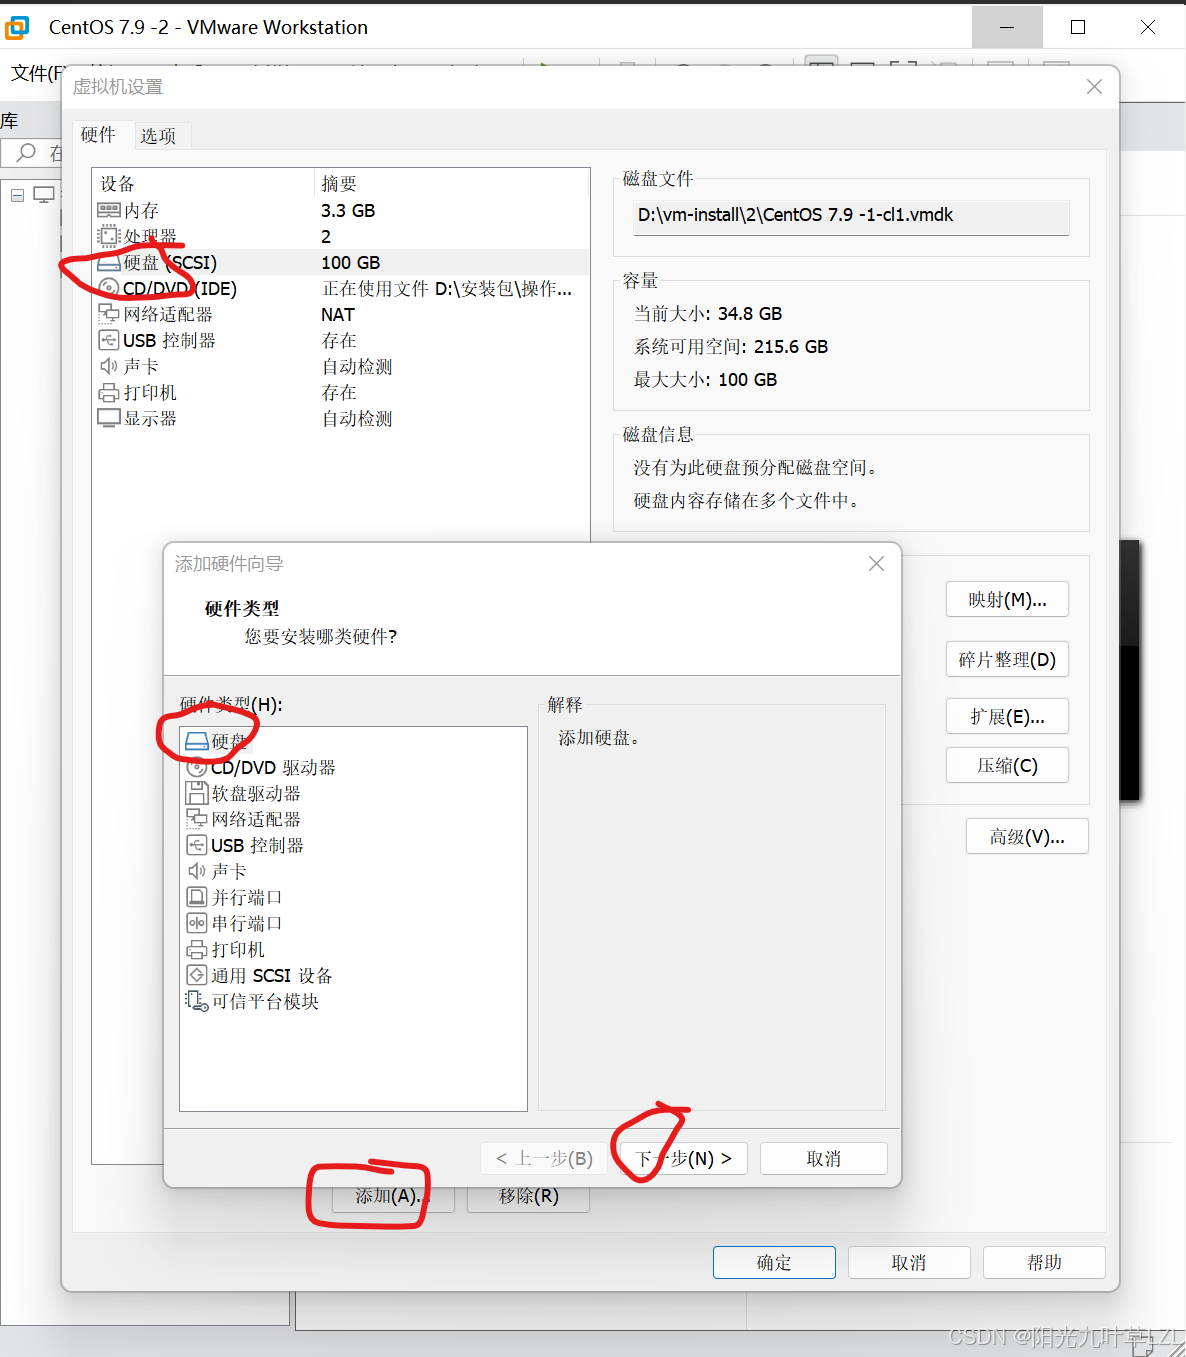1186x1357 pixels.
Task: Click the 扩展(E) button
Action: click(1007, 716)
